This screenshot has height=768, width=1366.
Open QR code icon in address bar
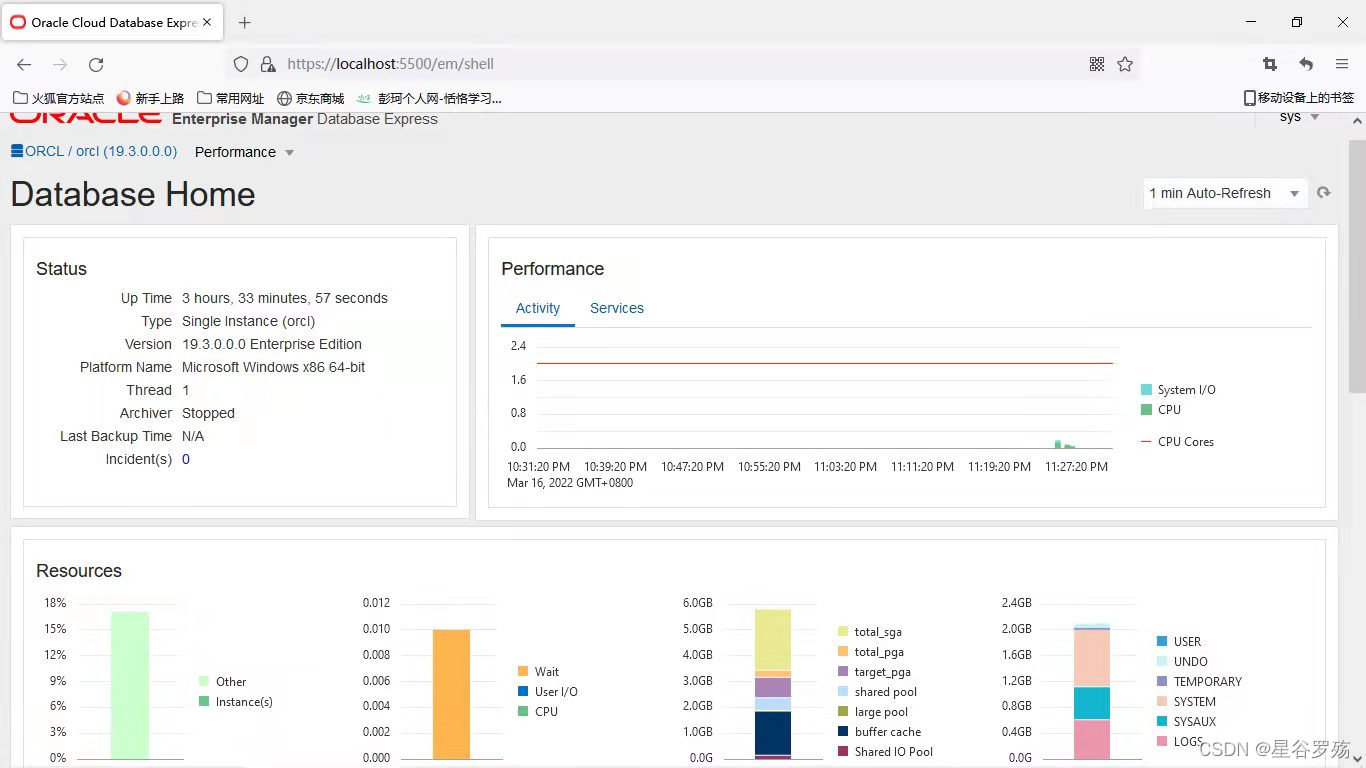1097,64
